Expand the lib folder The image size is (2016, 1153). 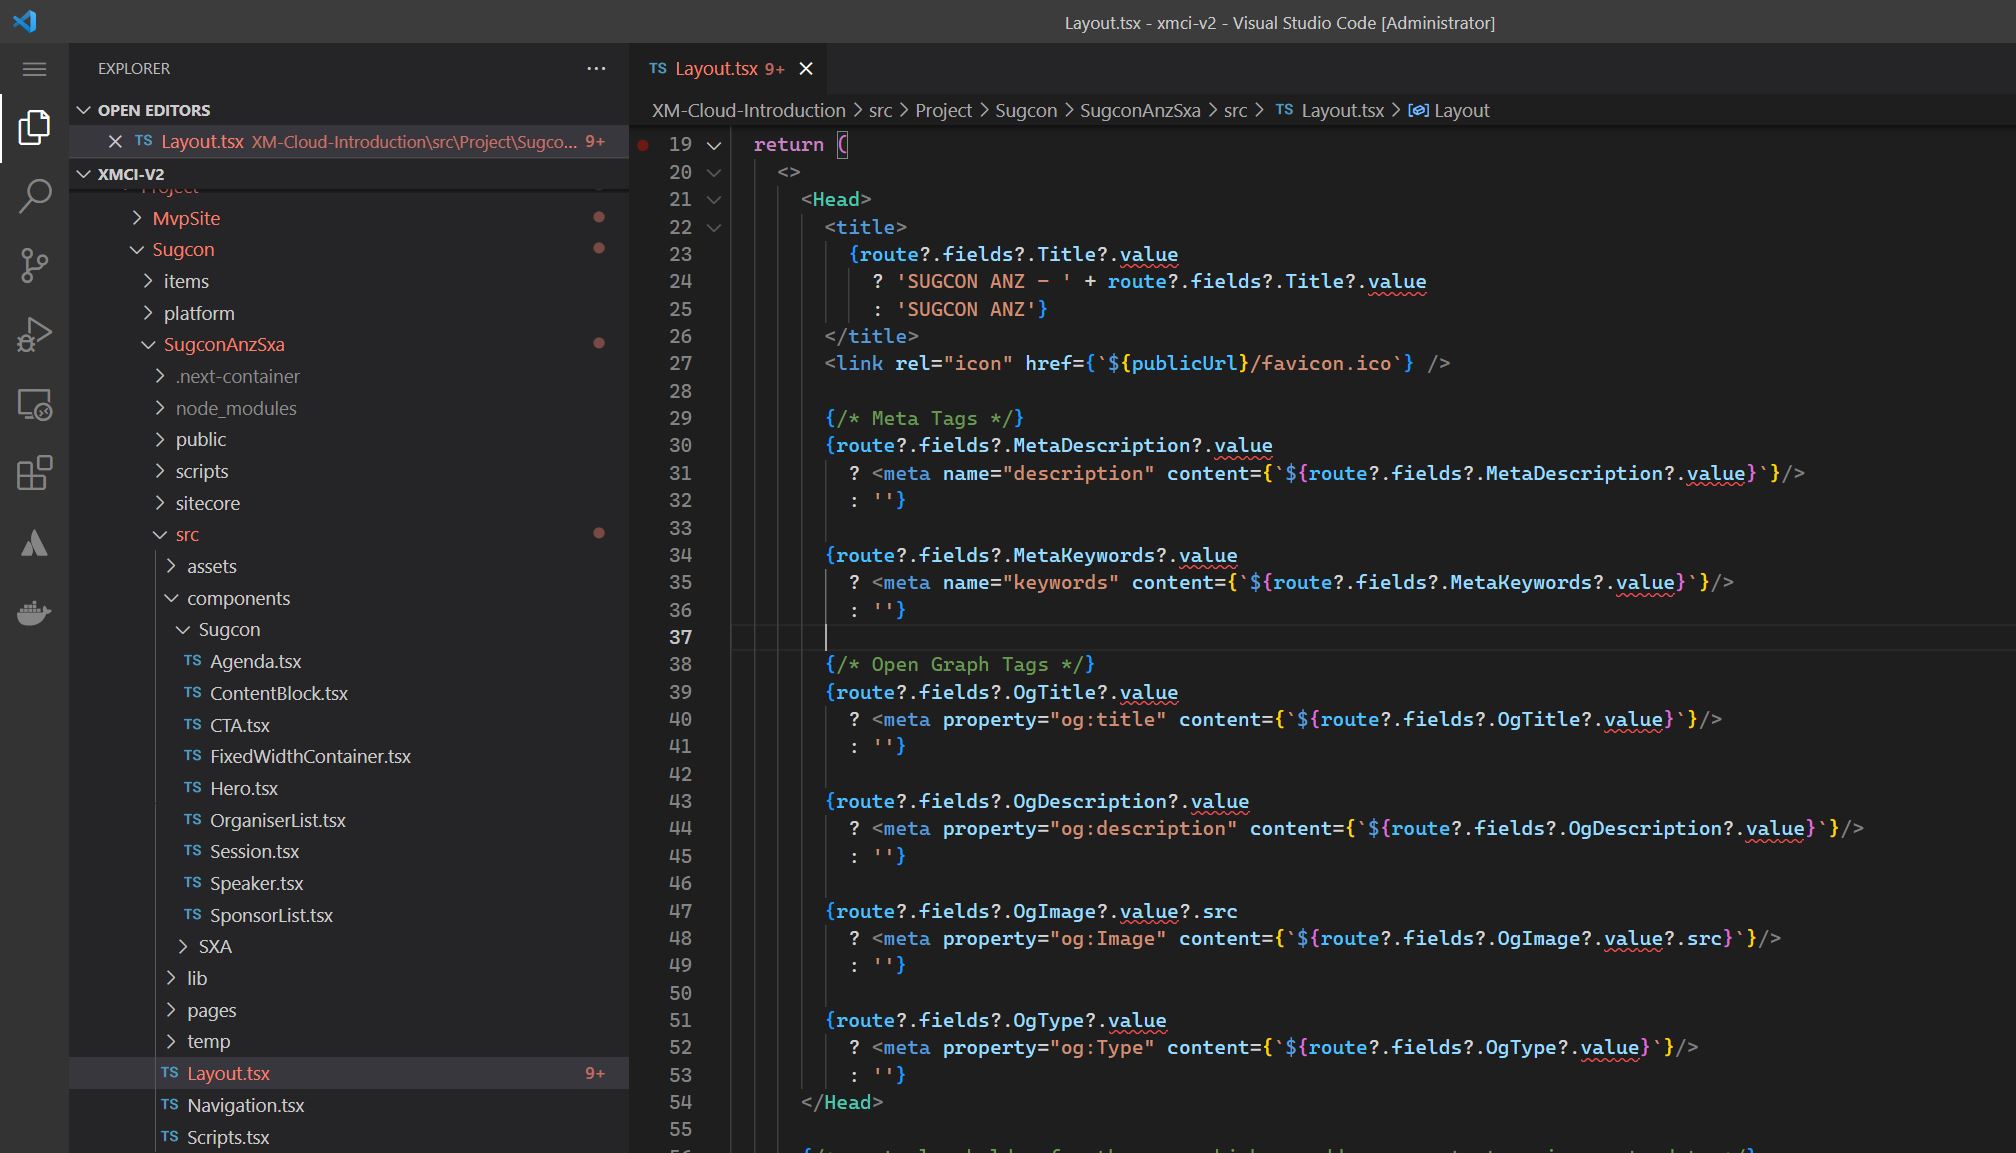(x=172, y=979)
